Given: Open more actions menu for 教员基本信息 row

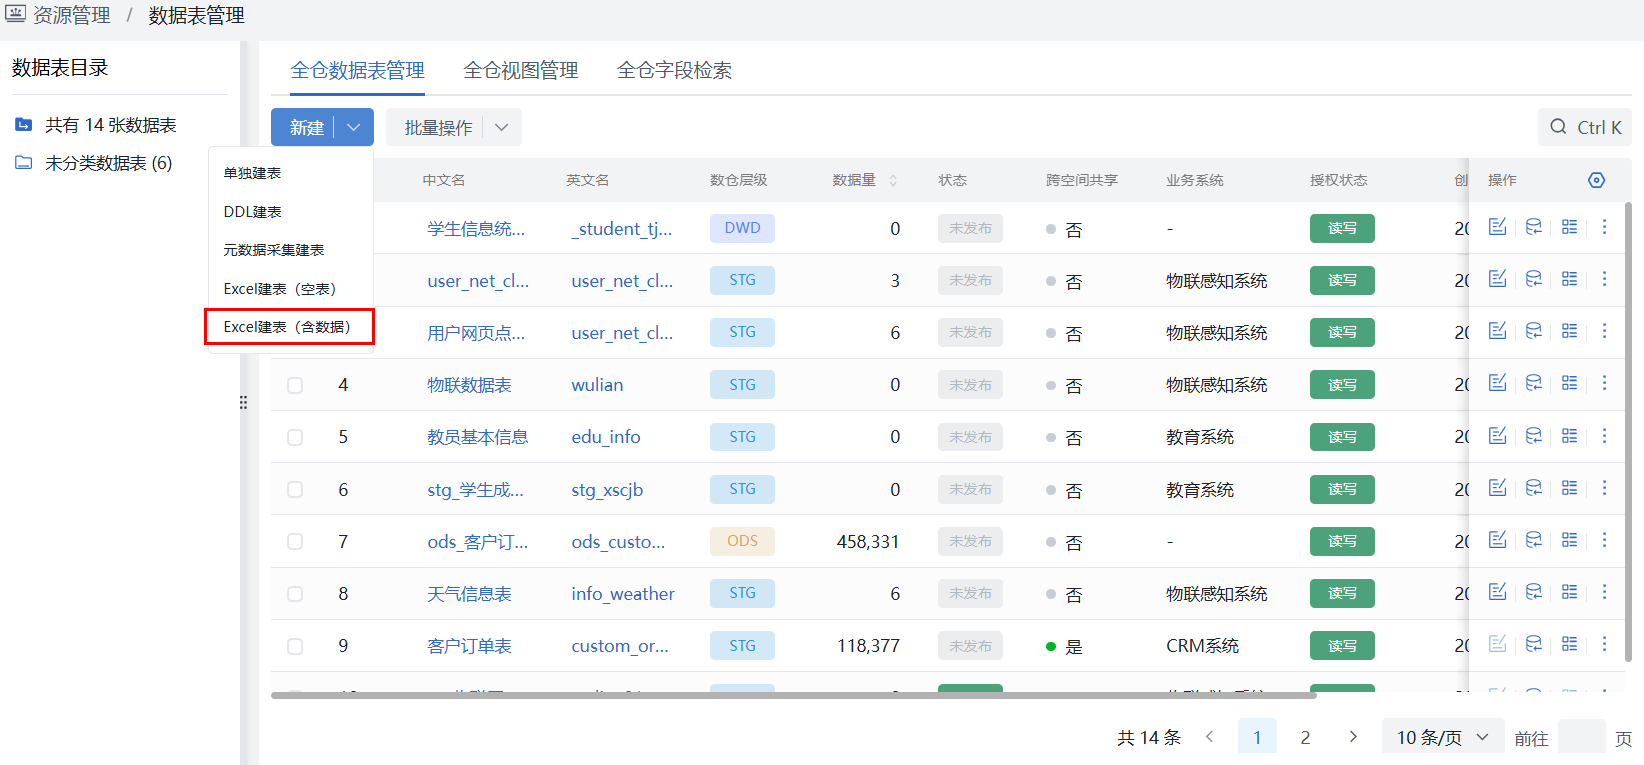Looking at the screenshot, I should [1604, 436].
